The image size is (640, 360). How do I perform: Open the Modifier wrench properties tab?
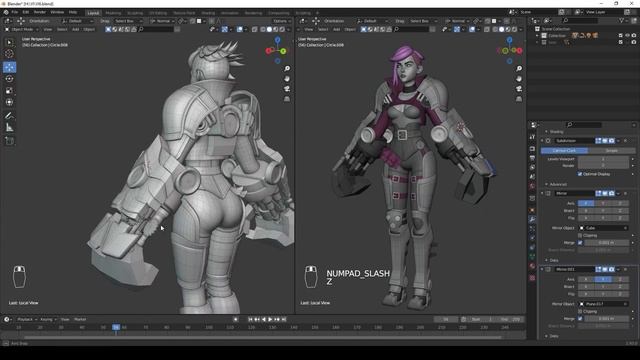click(x=532, y=220)
